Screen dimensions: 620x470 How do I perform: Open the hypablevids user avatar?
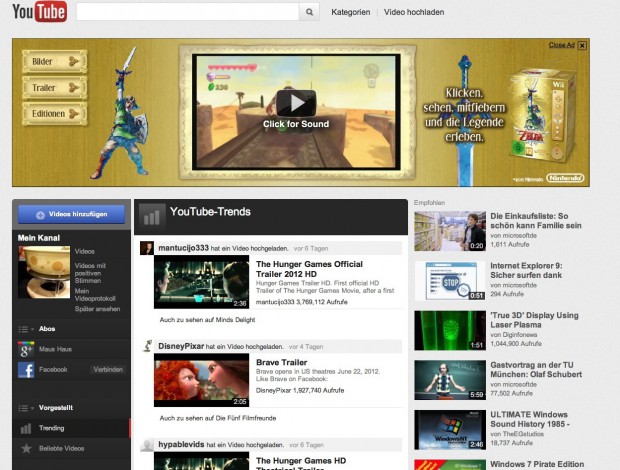[147, 445]
